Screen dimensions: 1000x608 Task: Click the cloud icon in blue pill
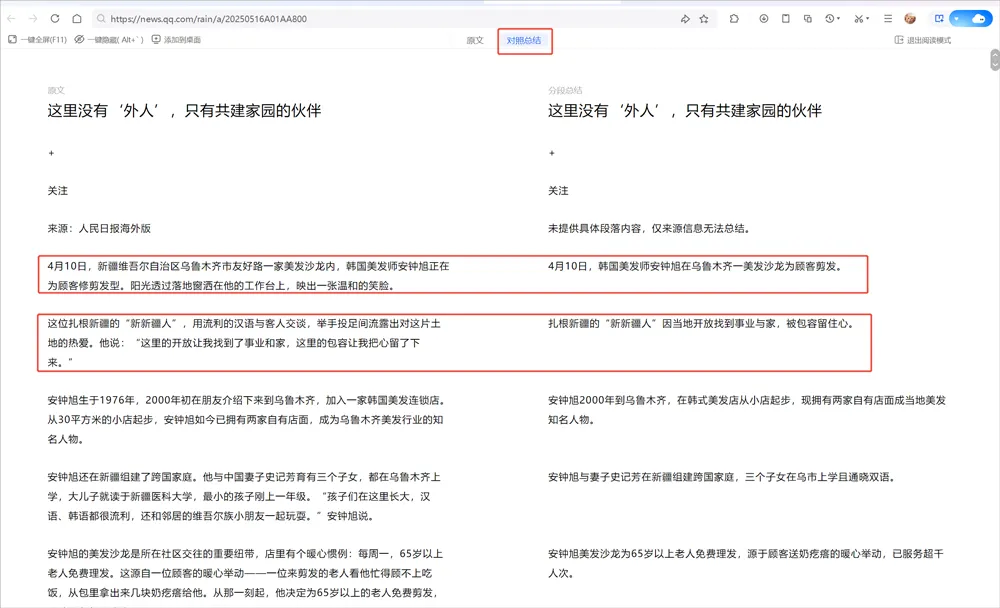pyautogui.click(x=979, y=19)
